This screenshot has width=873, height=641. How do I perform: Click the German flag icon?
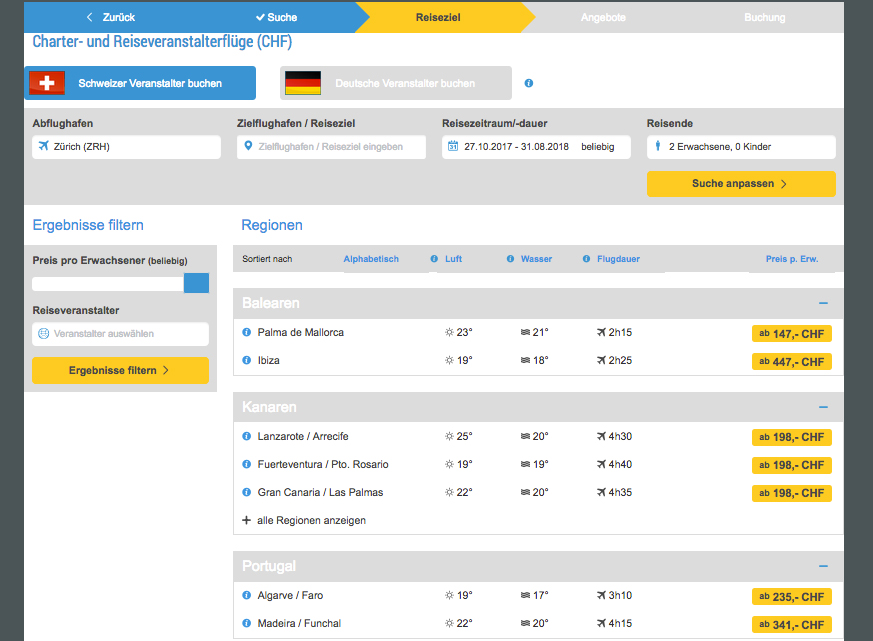click(x=302, y=83)
